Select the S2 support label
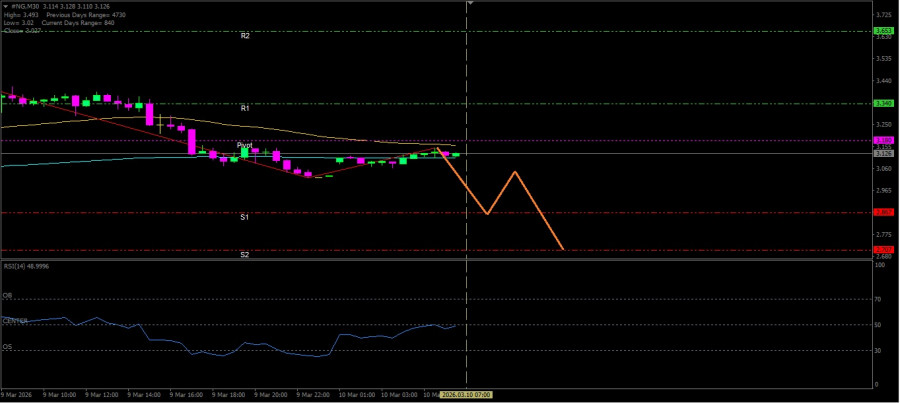The image size is (900, 403). 245,255
